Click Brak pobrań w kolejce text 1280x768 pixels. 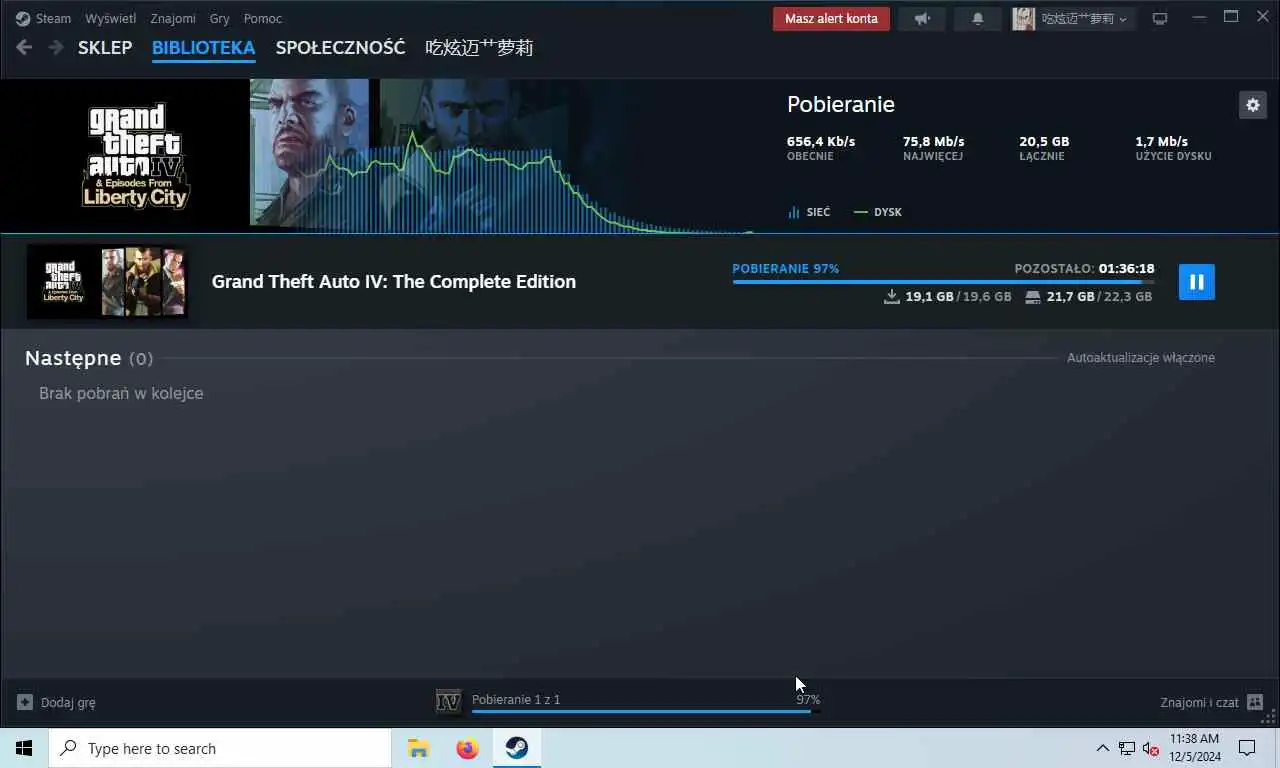pyautogui.click(x=121, y=393)
